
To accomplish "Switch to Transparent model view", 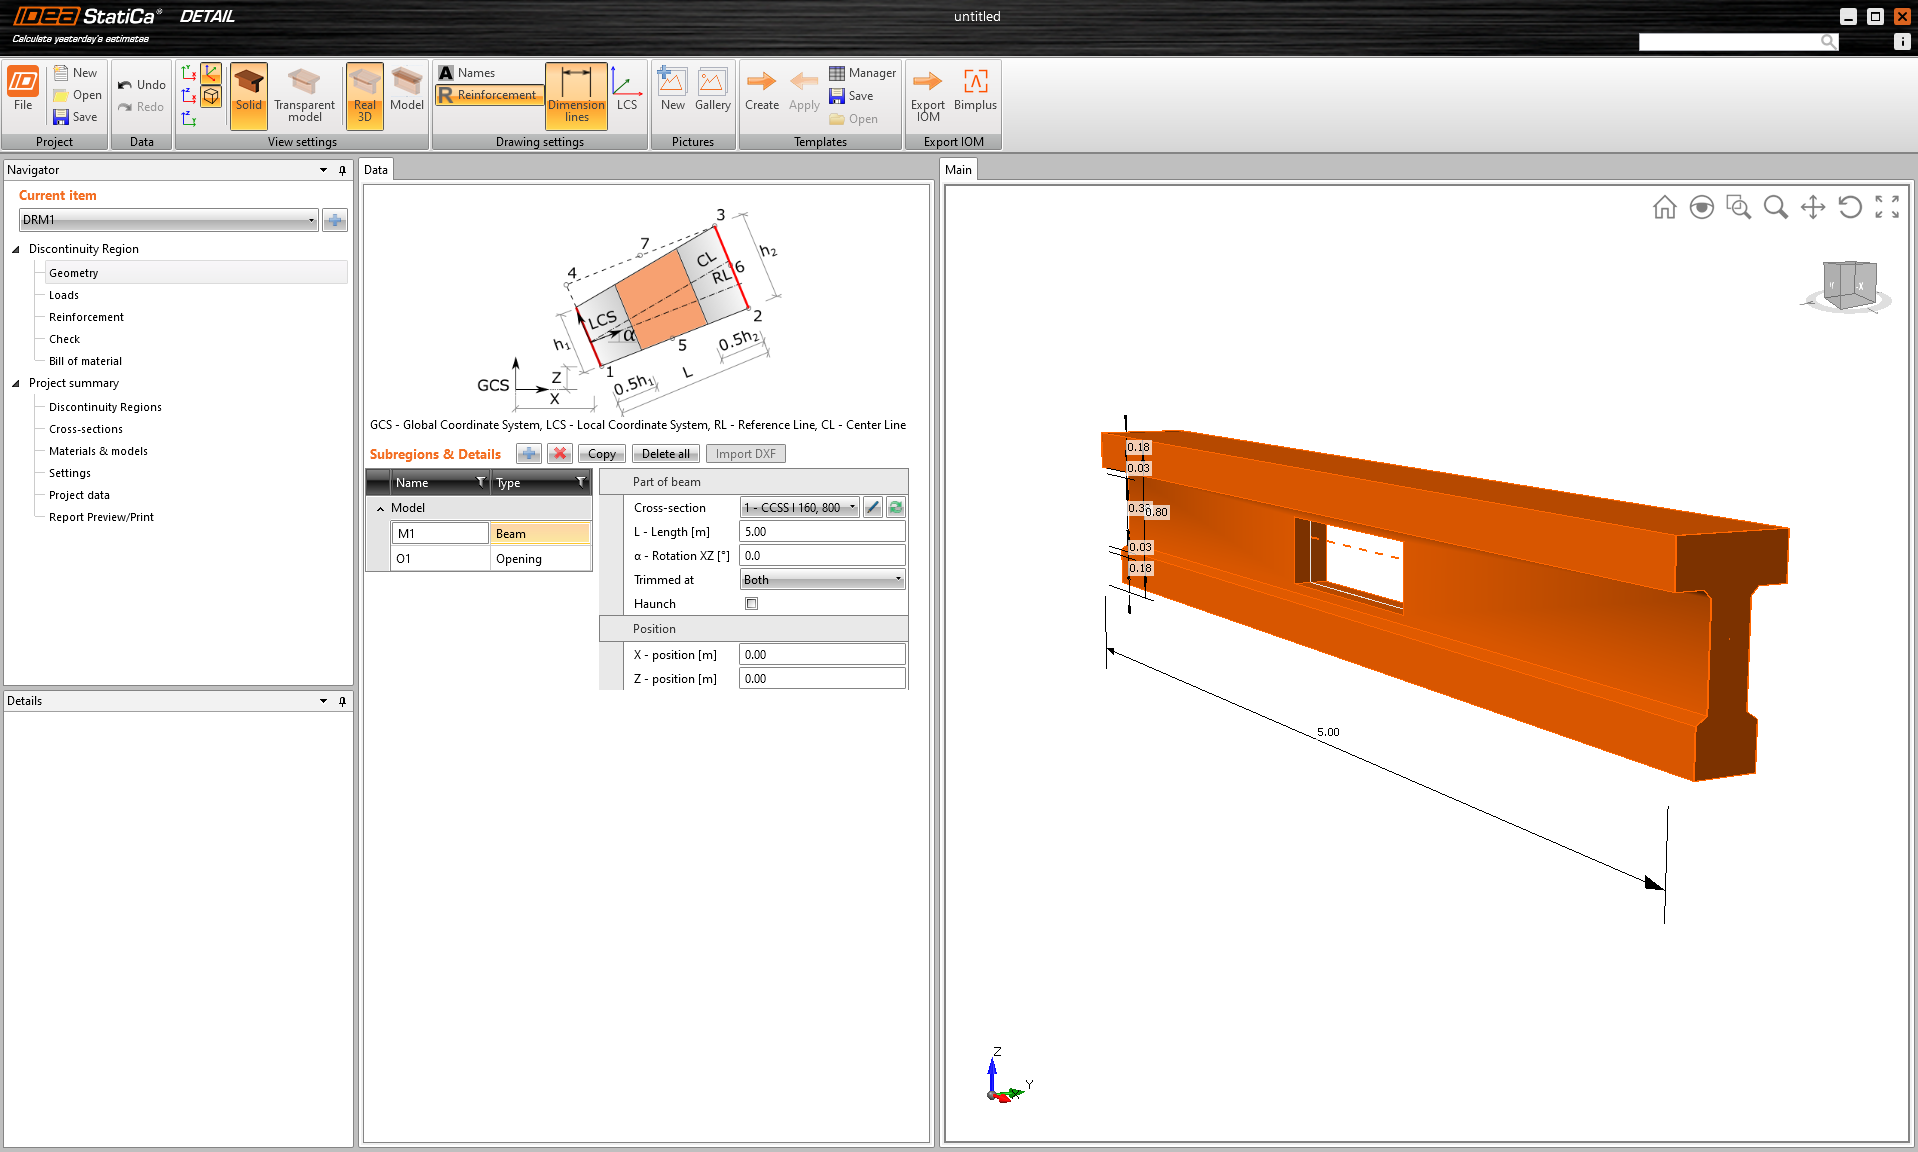I will click(x=304, y=95).
